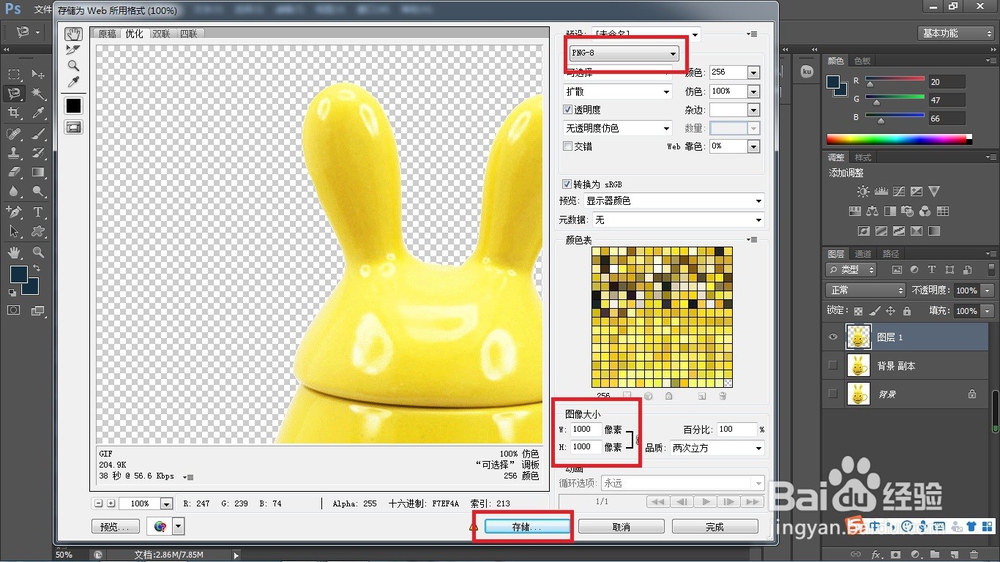Select the Eyedropper tool in Save for Web dialog
Image resolution: width=1000 pixels, height=562 pixels.
click(x=73, y=82)
